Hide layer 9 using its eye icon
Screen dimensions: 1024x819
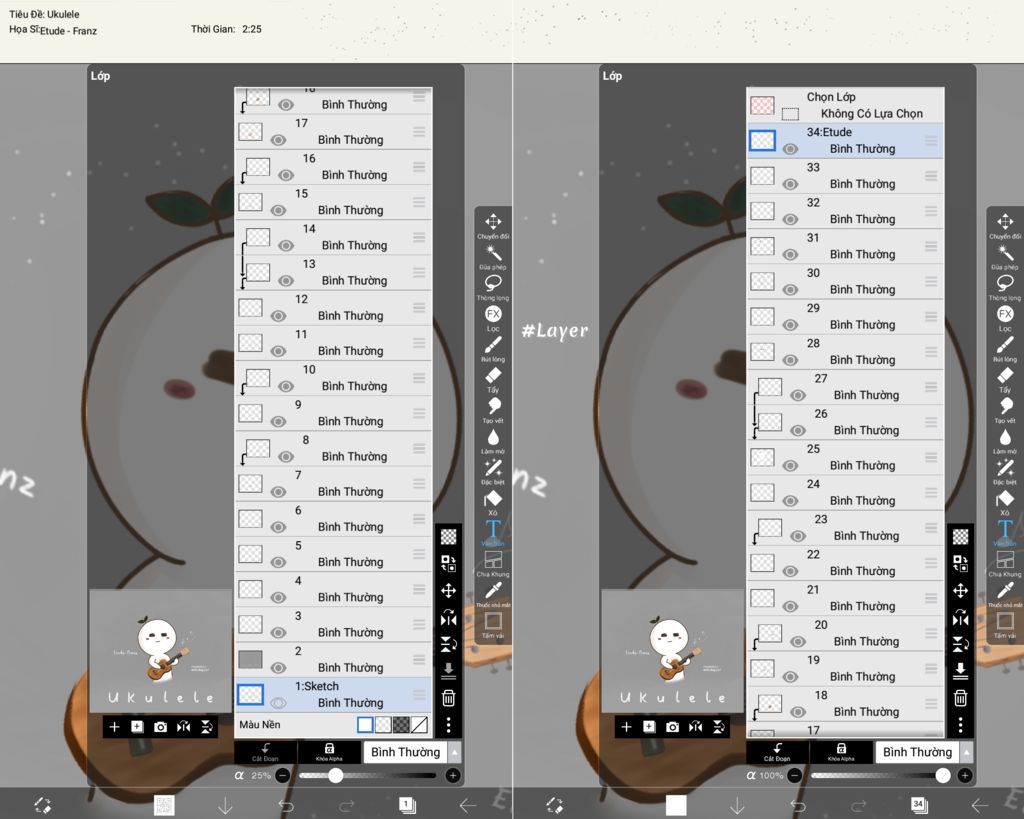pyautogui.click(x=278, y=422)
